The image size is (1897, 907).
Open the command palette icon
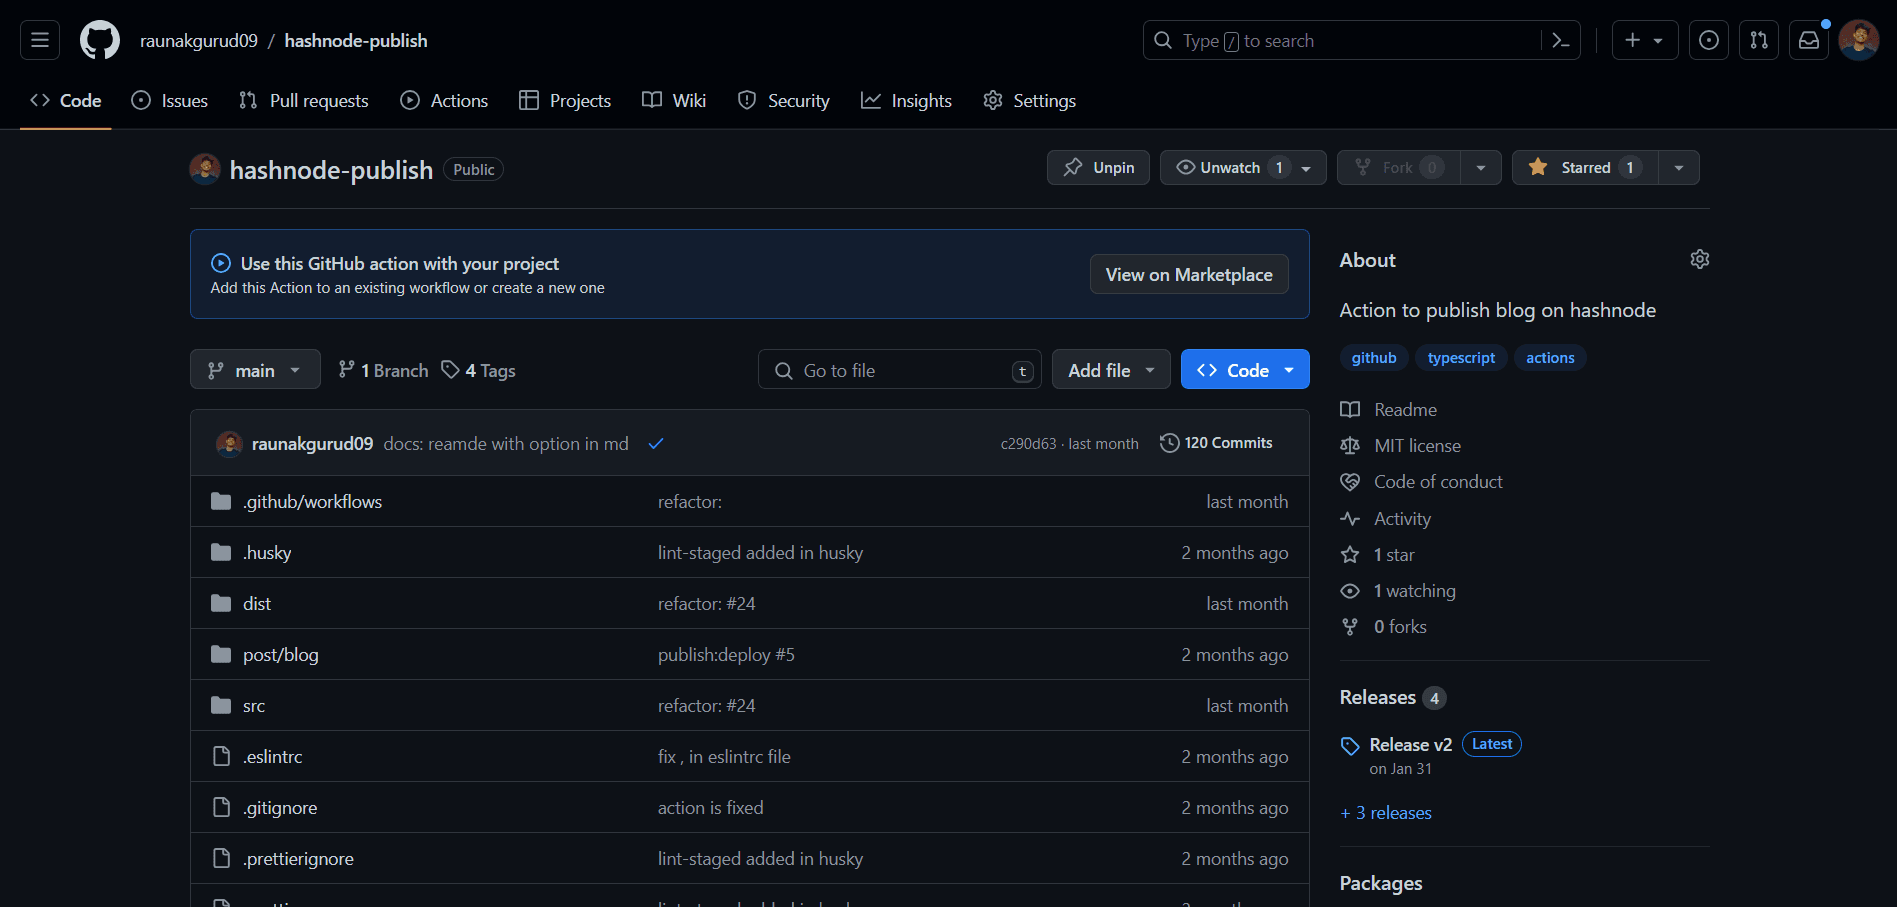tap(1560, 40)
